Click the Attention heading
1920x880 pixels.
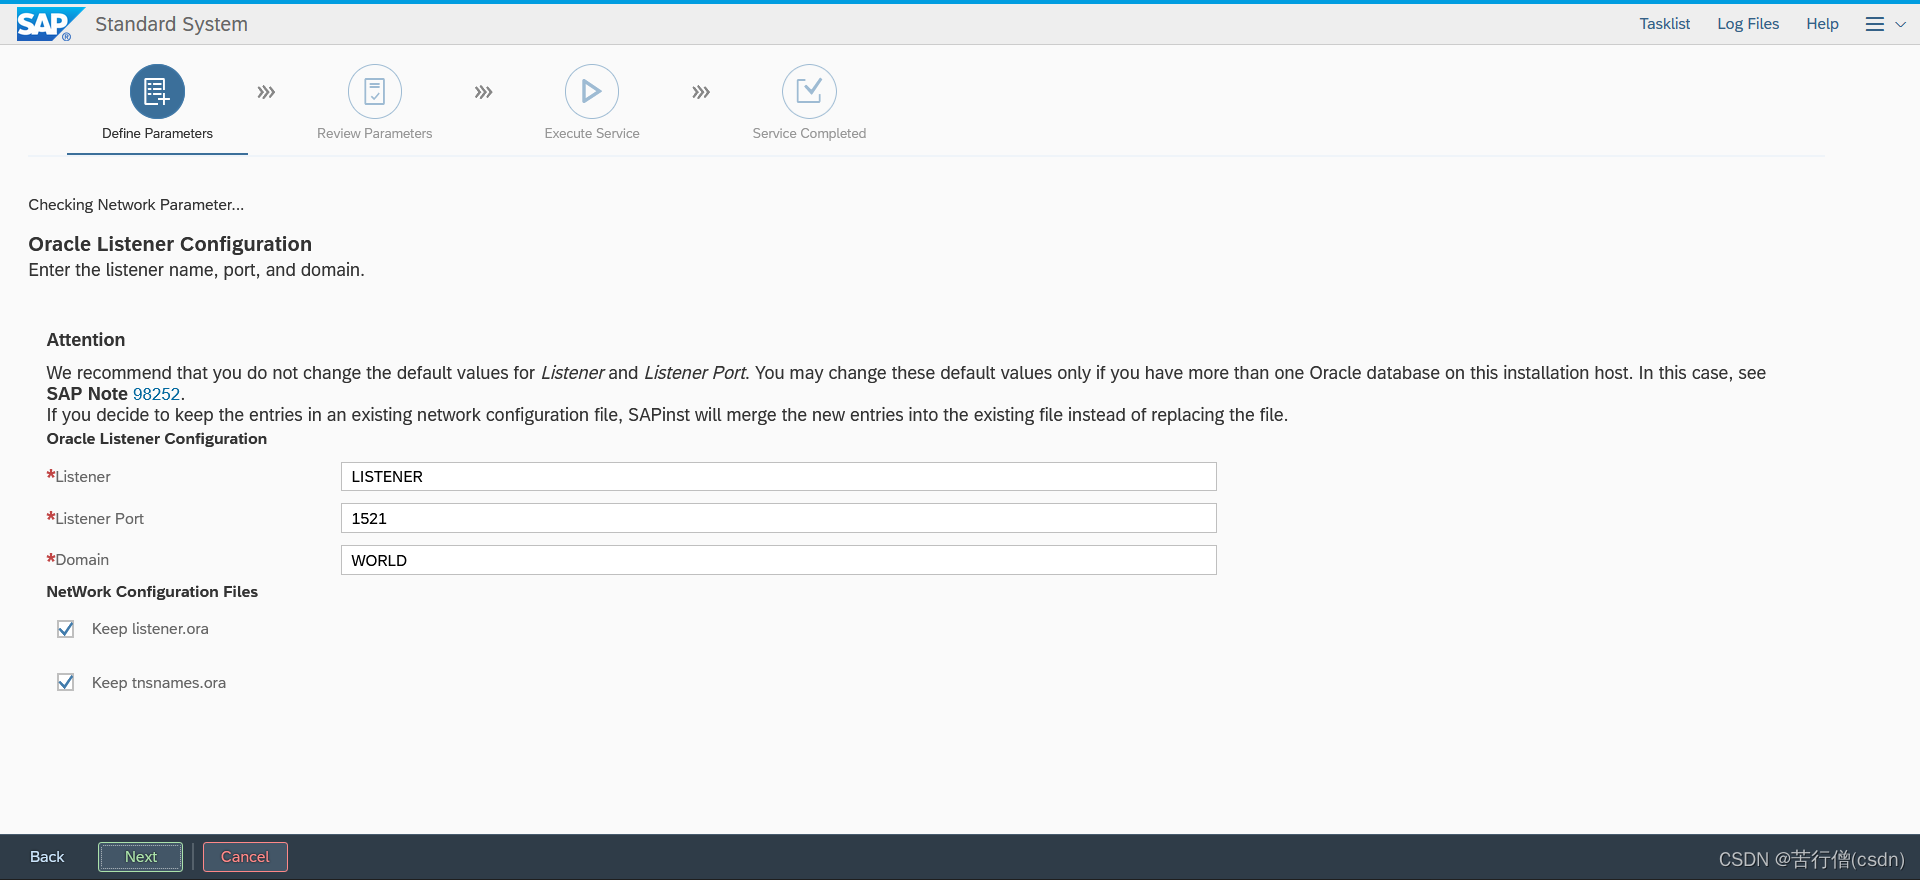[x=86, y=340]
